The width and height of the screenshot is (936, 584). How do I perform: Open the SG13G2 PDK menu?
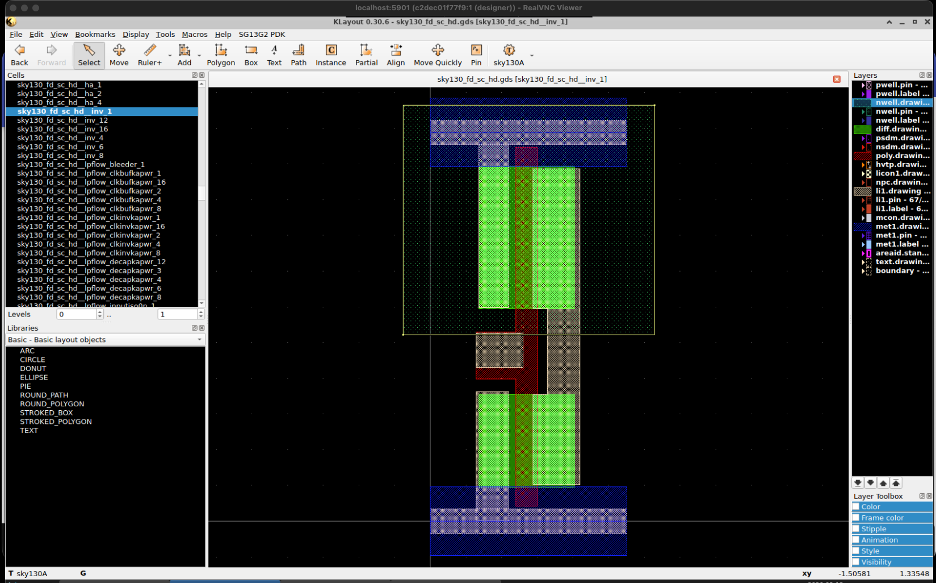pos(261,34)
